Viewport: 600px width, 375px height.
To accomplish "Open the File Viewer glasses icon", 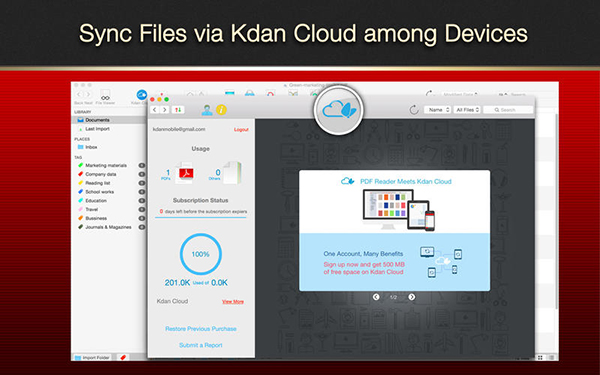I will point(105,96).
